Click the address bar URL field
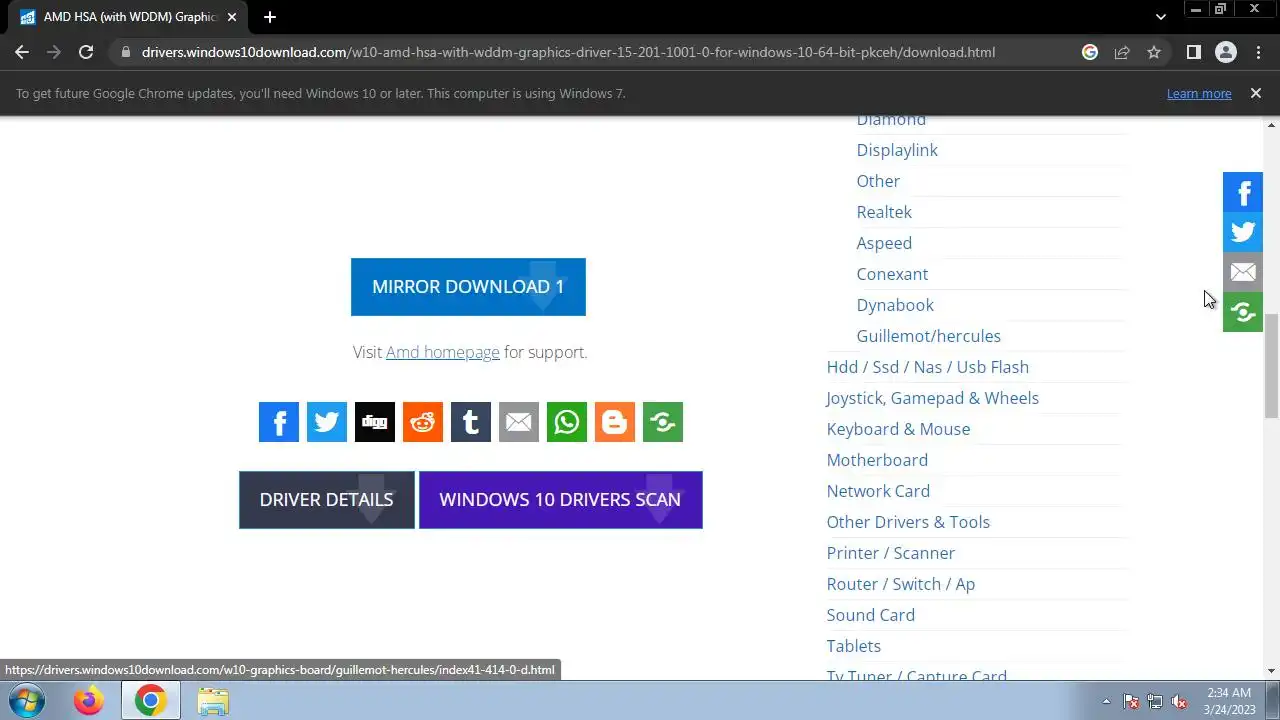 (568, 52)
